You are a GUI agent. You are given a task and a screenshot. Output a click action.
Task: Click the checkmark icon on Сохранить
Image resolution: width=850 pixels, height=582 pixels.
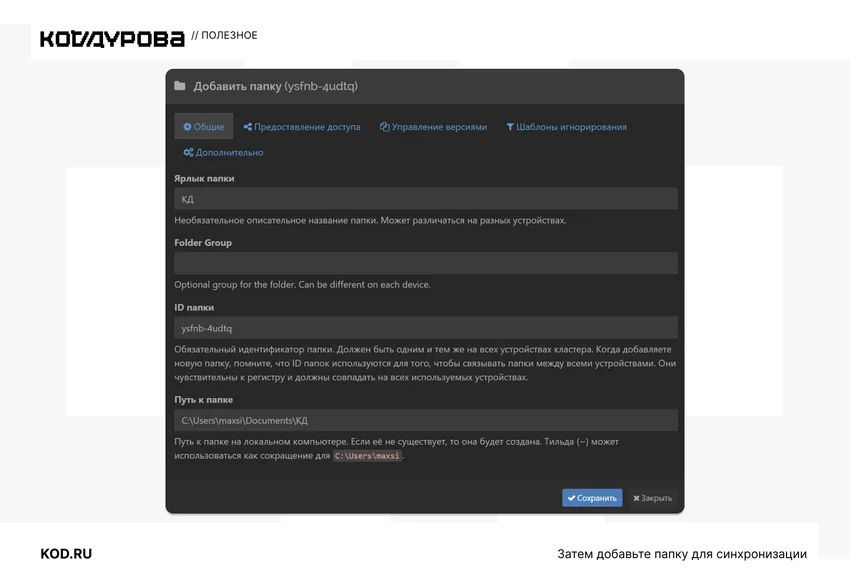click(571, 498)
